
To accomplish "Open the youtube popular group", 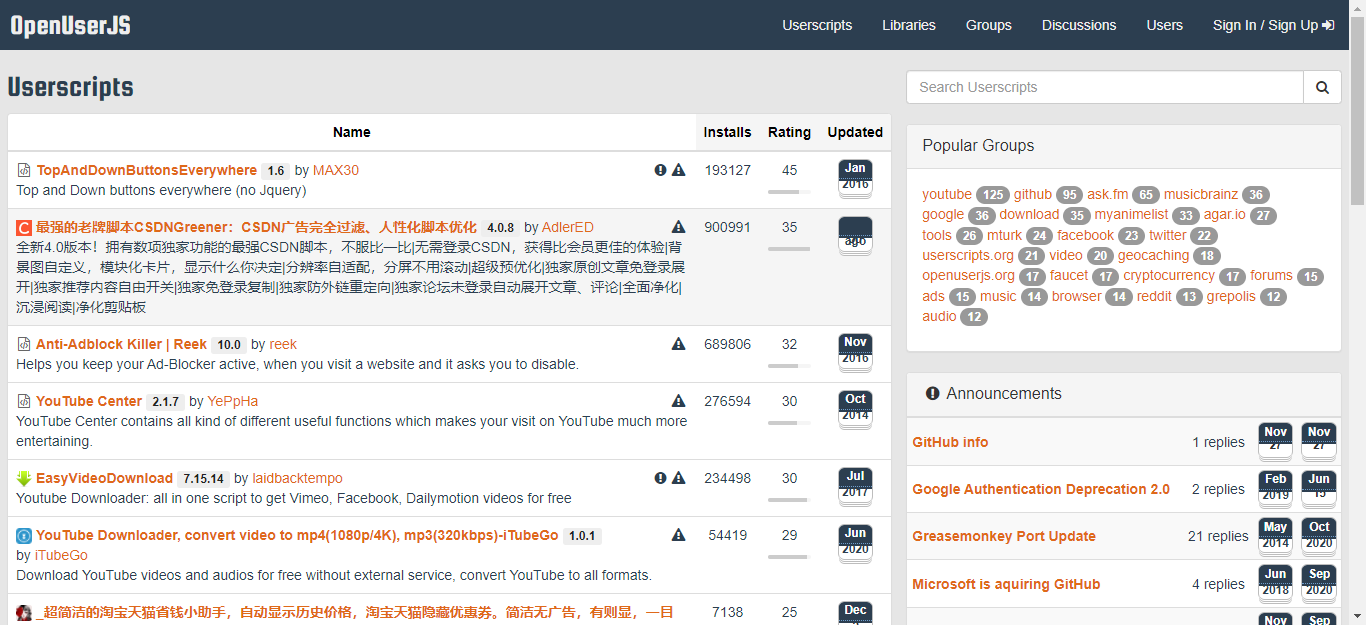I will pos(947,194).
